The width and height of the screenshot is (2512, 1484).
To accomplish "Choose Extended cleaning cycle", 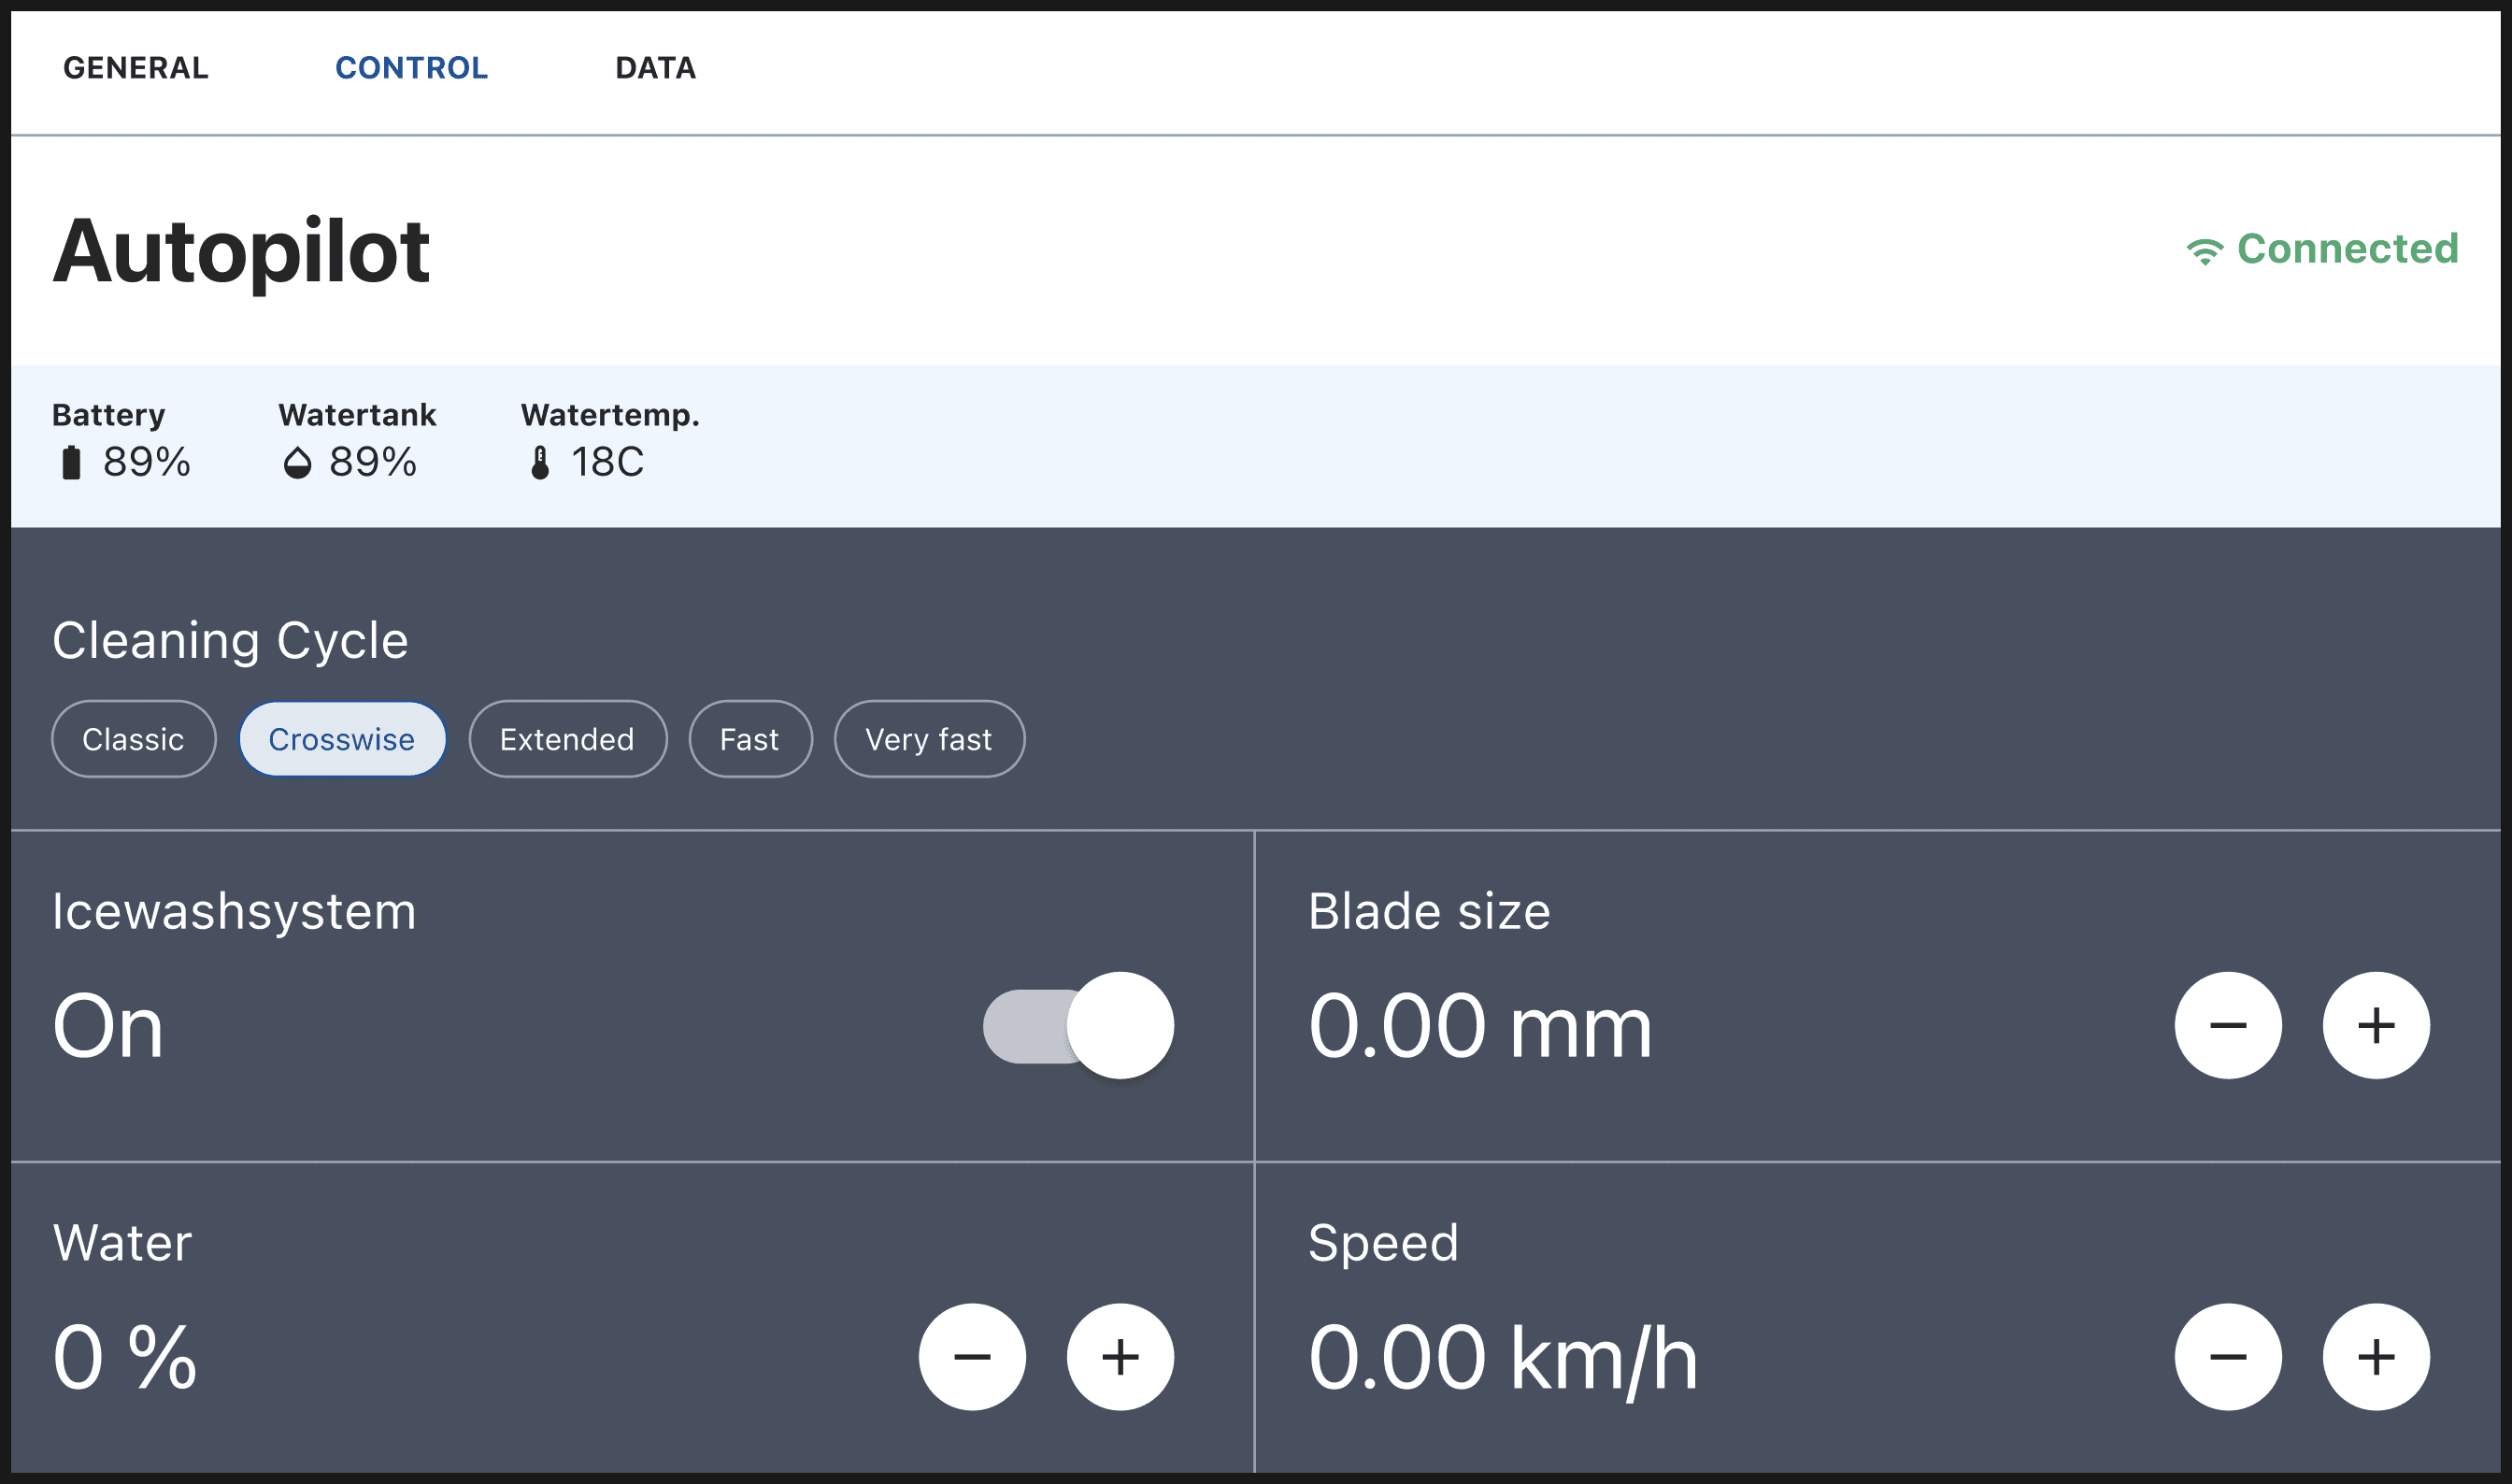I will [x=567, y=739].
